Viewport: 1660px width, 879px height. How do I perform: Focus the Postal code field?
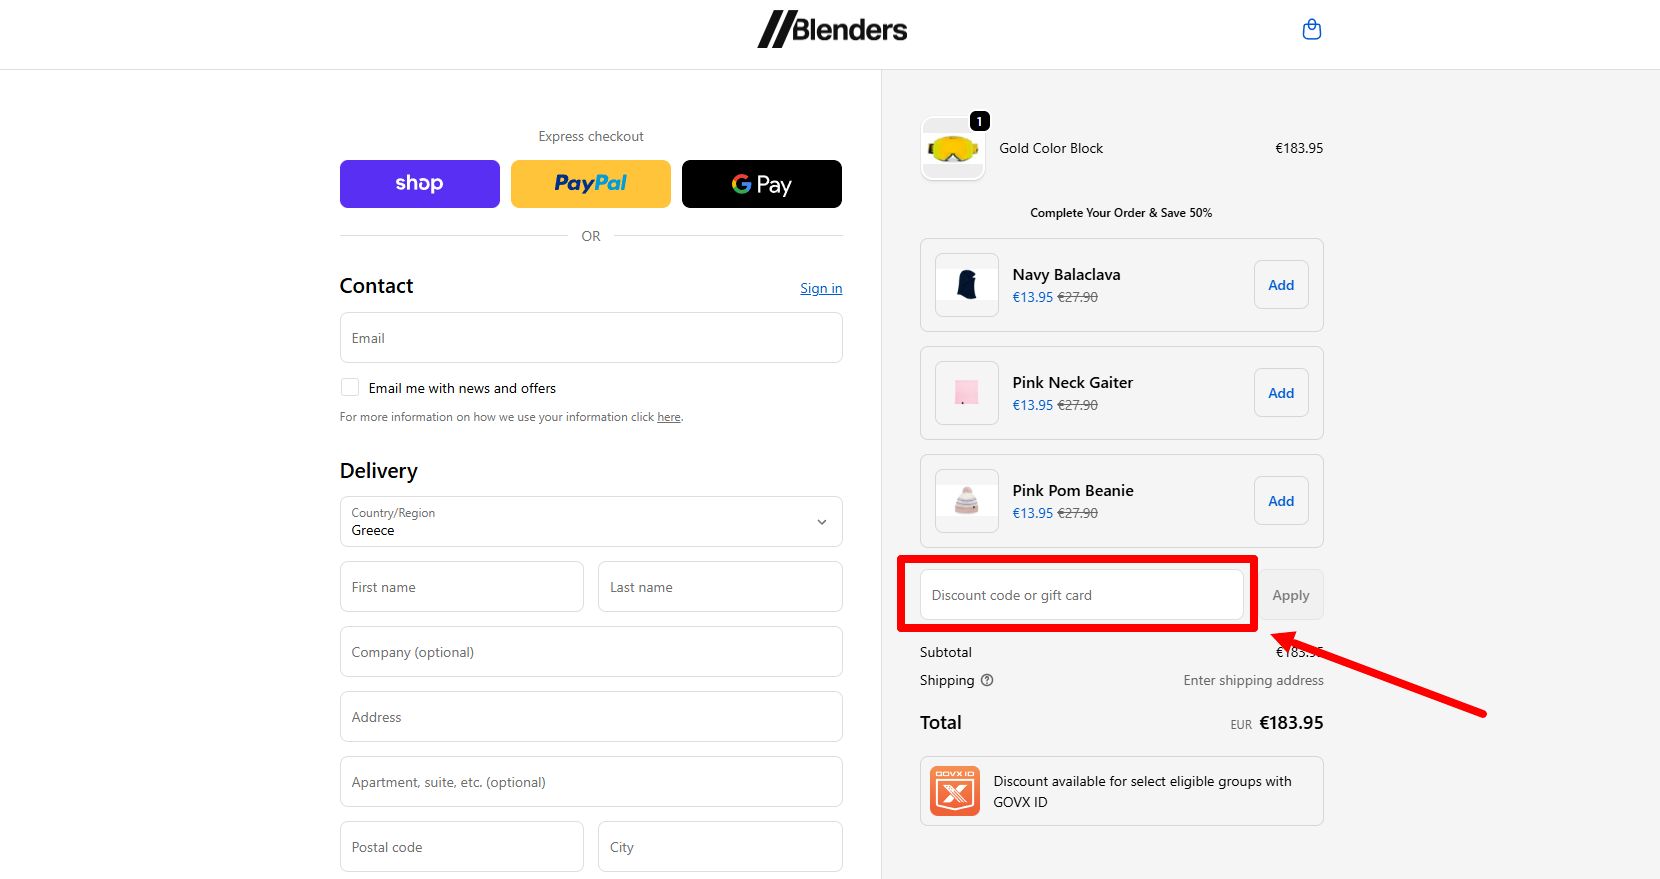pos(462,847)
